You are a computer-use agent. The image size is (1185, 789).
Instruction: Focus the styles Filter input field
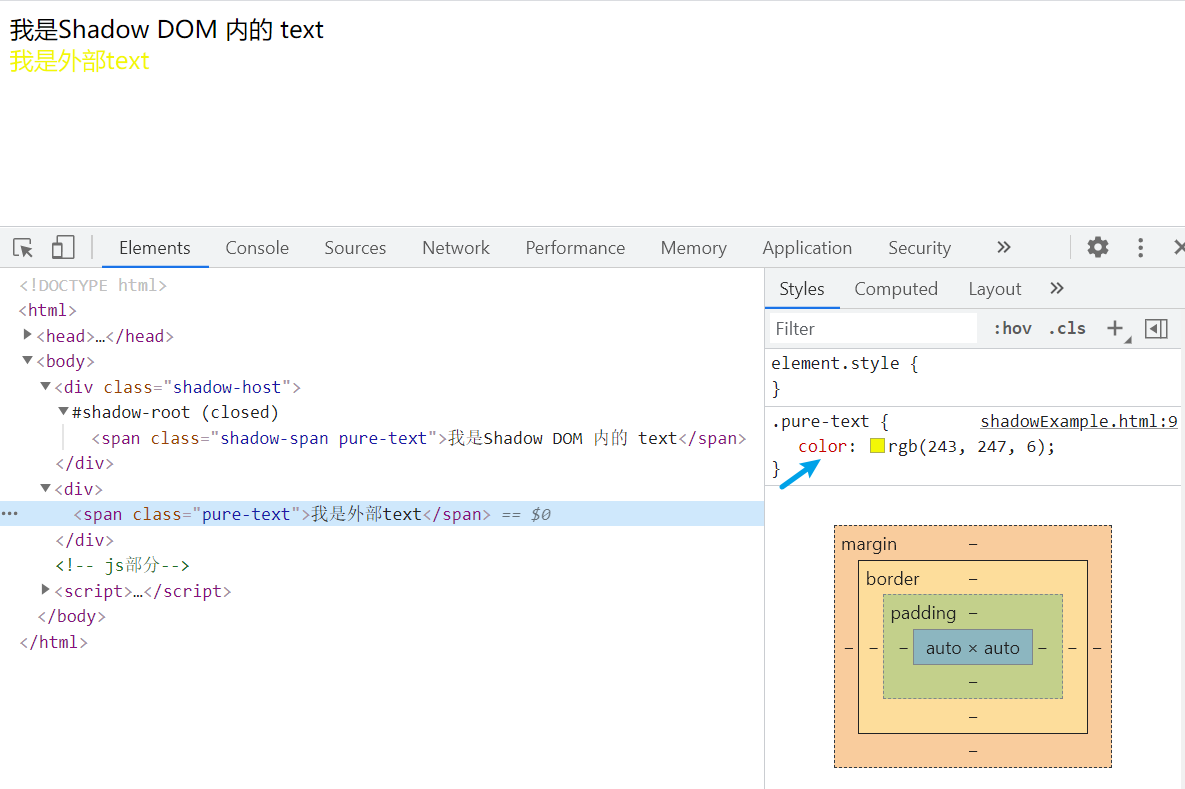[x=873, y=329]
